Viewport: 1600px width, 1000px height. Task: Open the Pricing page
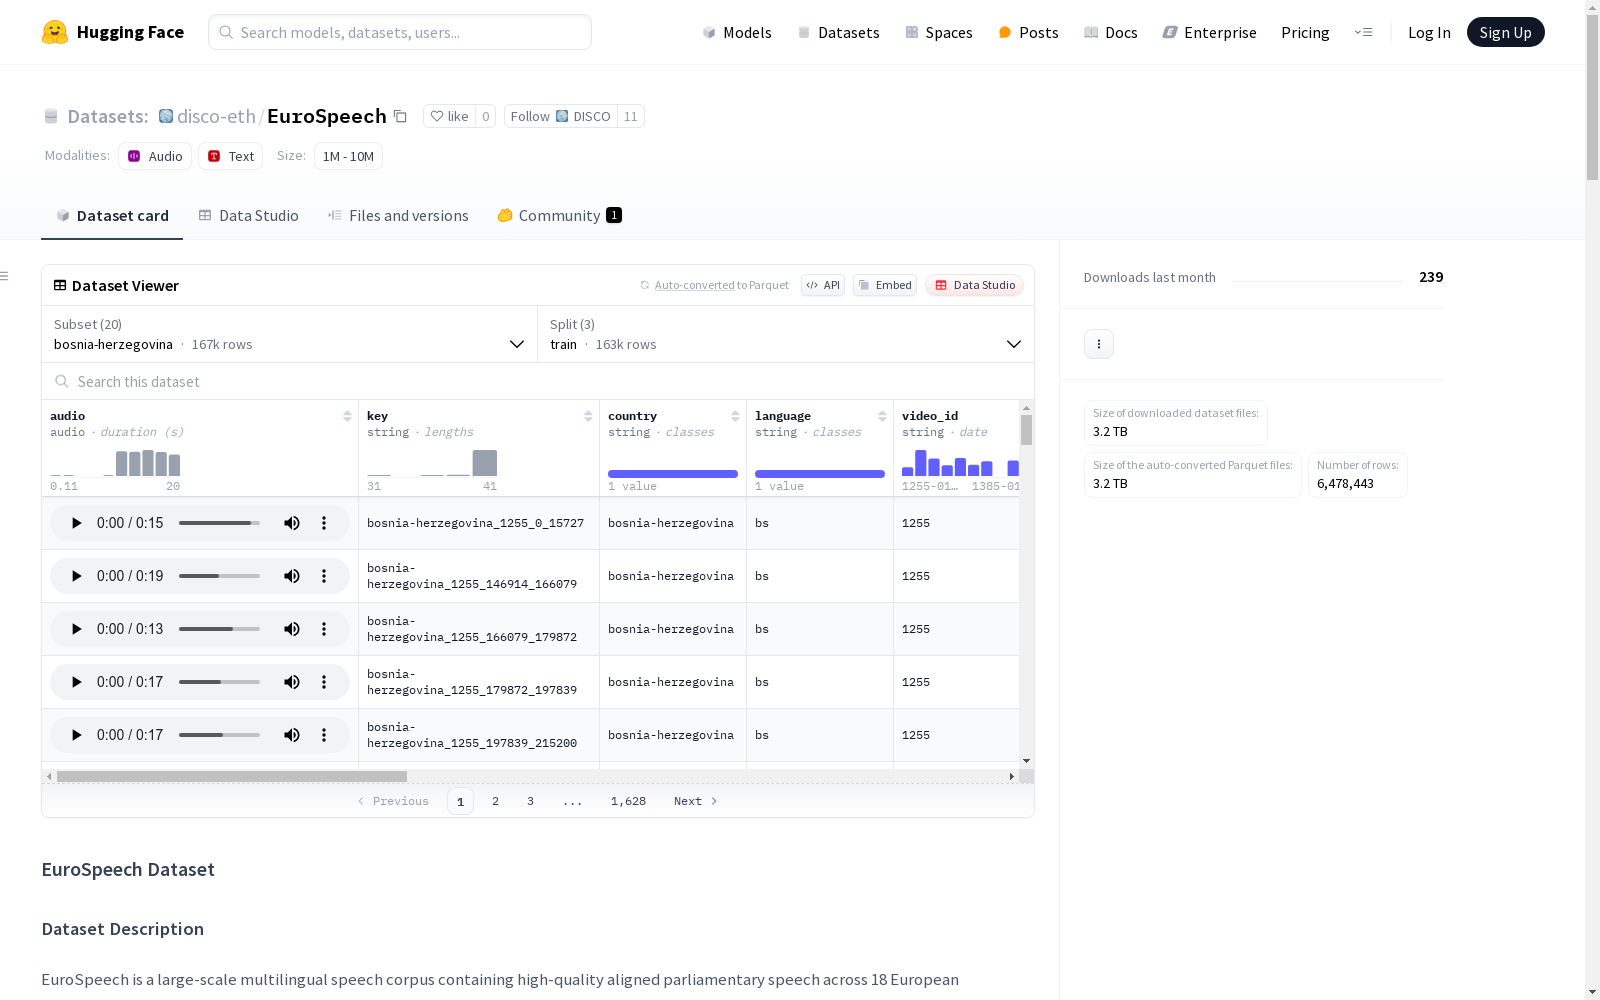[x=1305, y=32]
